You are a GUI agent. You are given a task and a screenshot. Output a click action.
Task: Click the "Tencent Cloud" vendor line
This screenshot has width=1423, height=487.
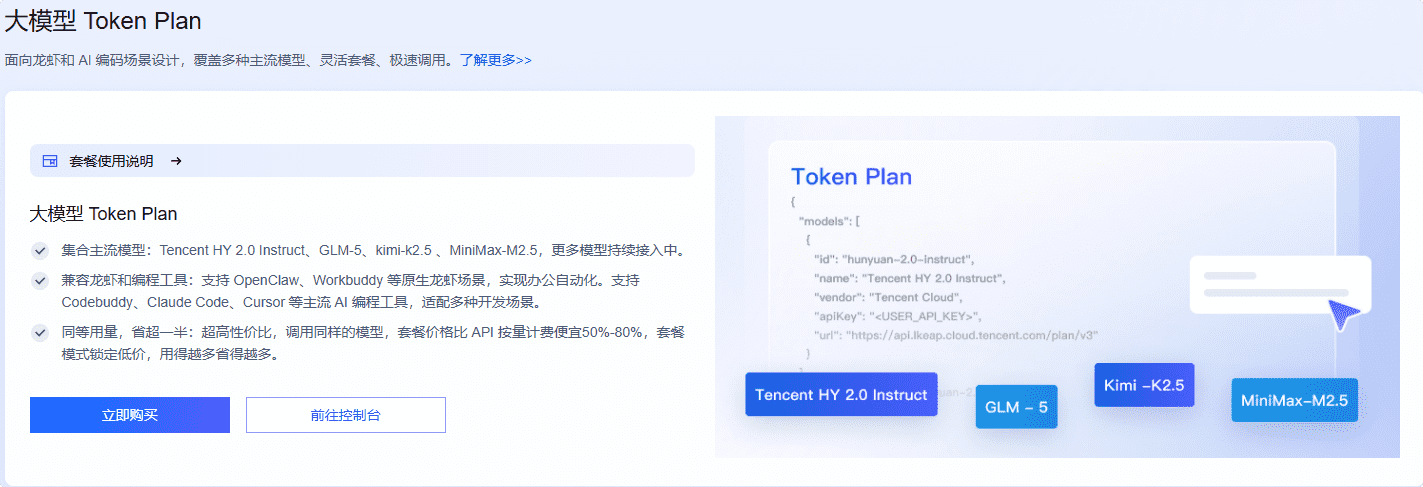(x=887, y=297)
